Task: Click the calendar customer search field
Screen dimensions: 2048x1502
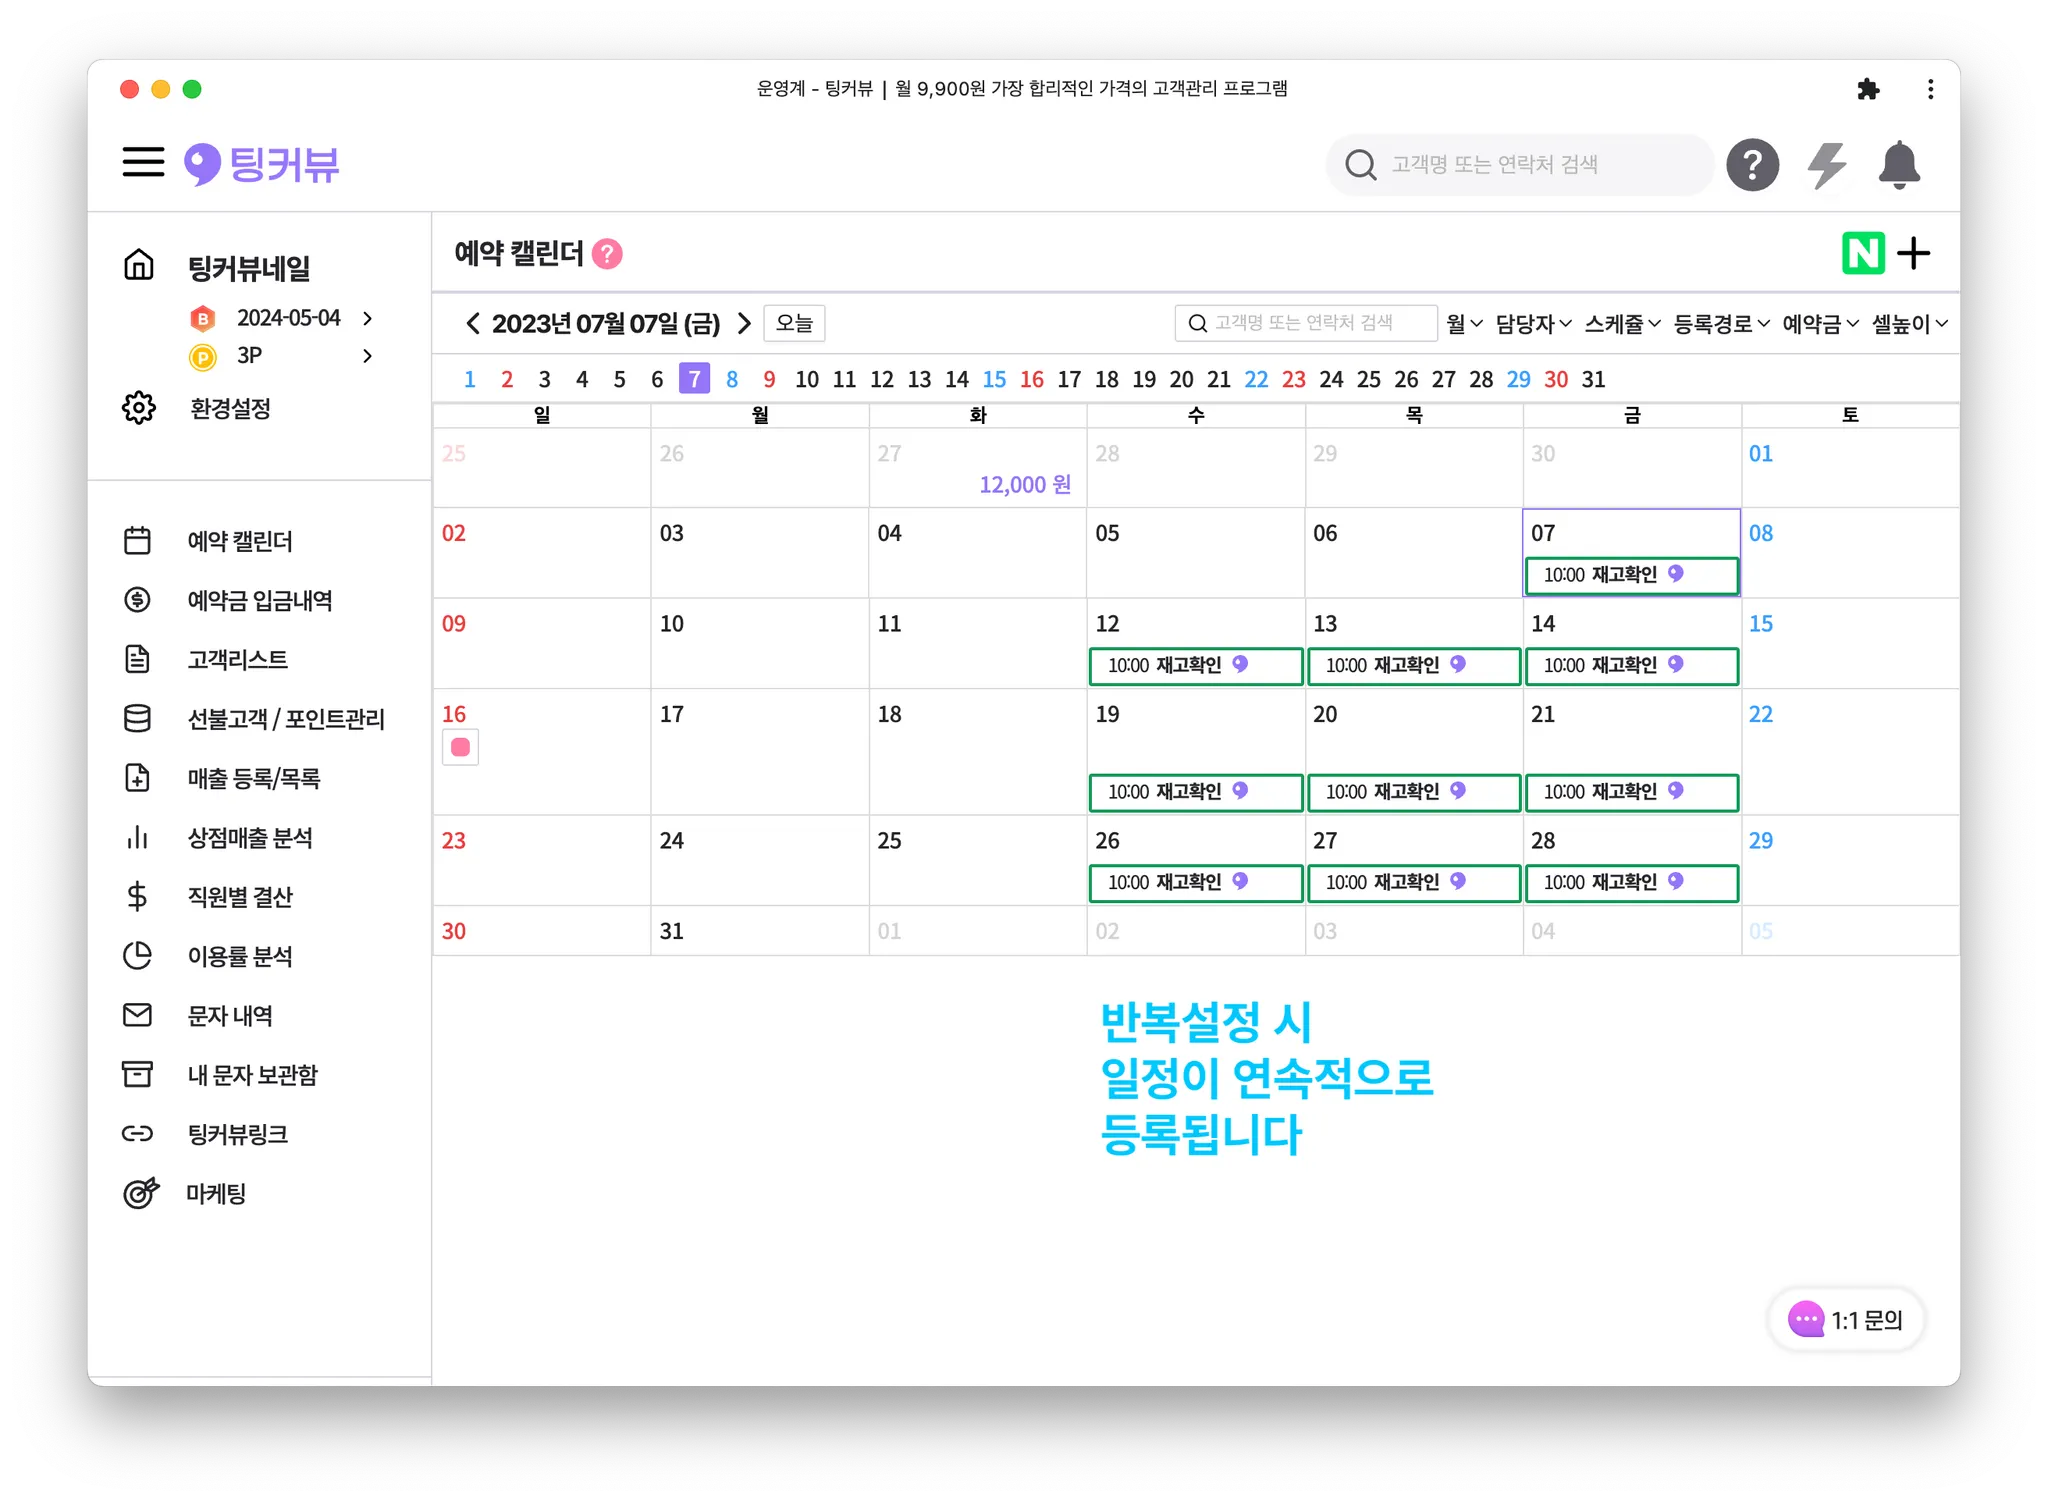Action: (x=1305, y=323)
